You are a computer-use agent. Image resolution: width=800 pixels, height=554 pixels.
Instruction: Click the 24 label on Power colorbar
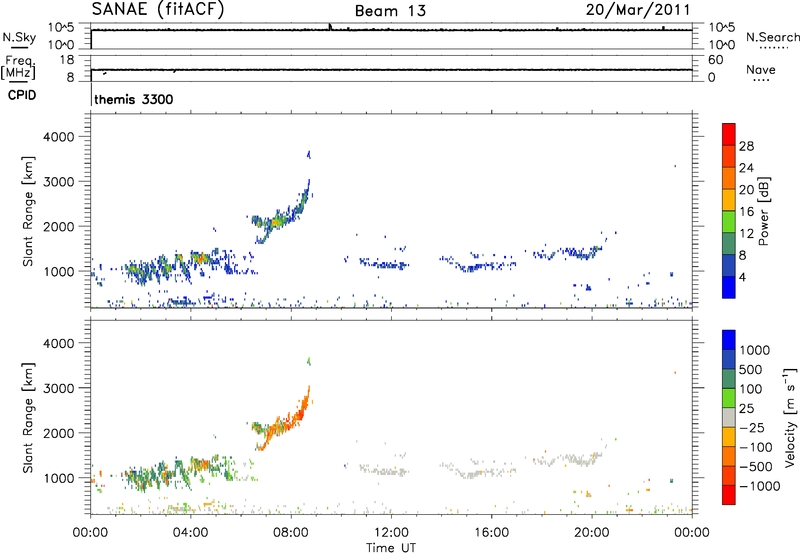coord(746,168)
